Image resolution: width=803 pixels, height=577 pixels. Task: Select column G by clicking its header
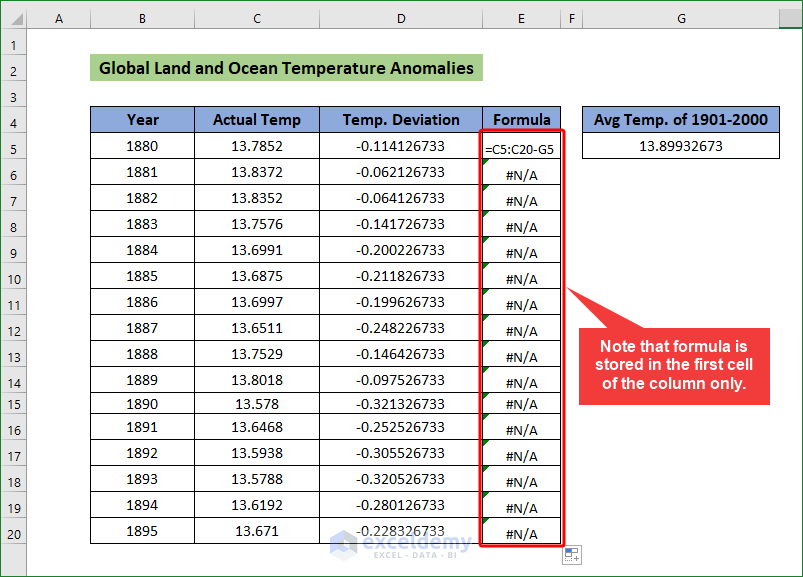[x=681, y=17]
